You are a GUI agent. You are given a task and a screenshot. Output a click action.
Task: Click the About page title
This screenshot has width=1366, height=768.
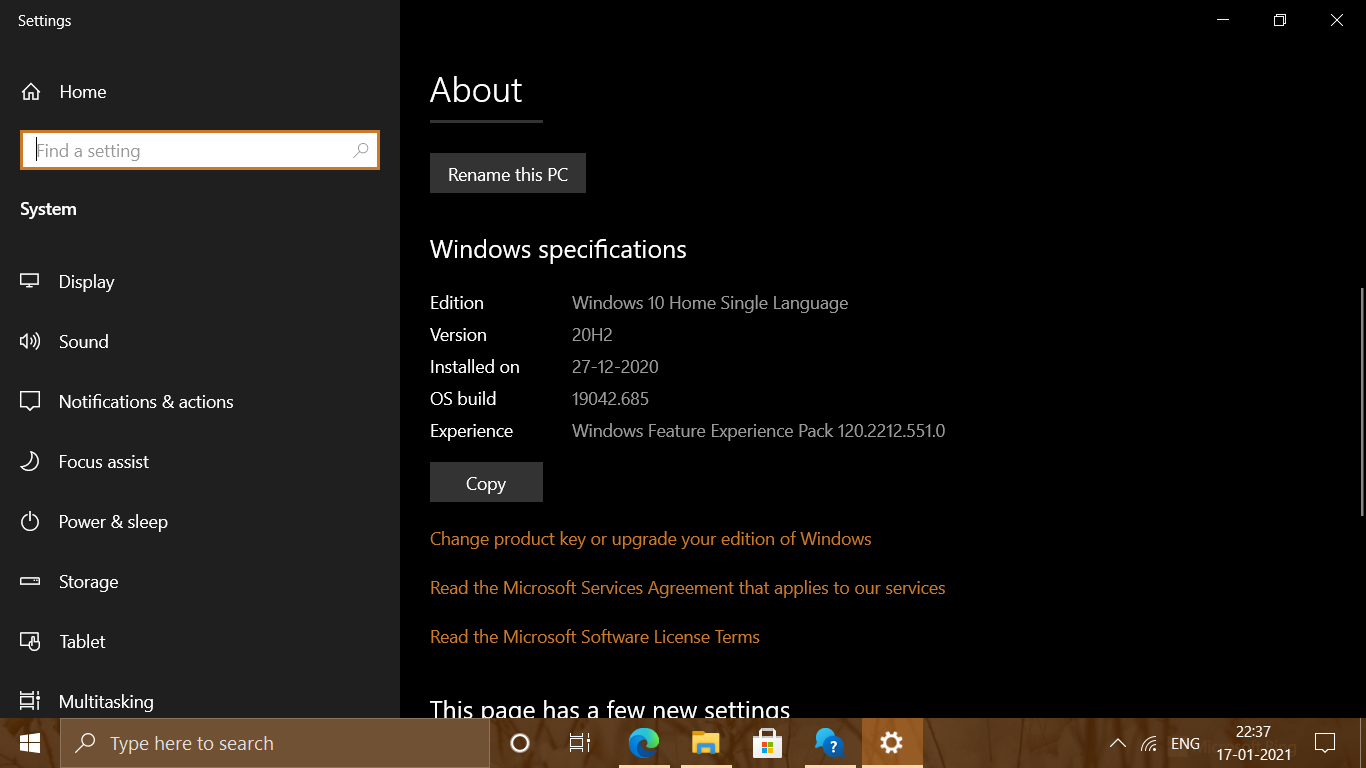click(476, 90)
